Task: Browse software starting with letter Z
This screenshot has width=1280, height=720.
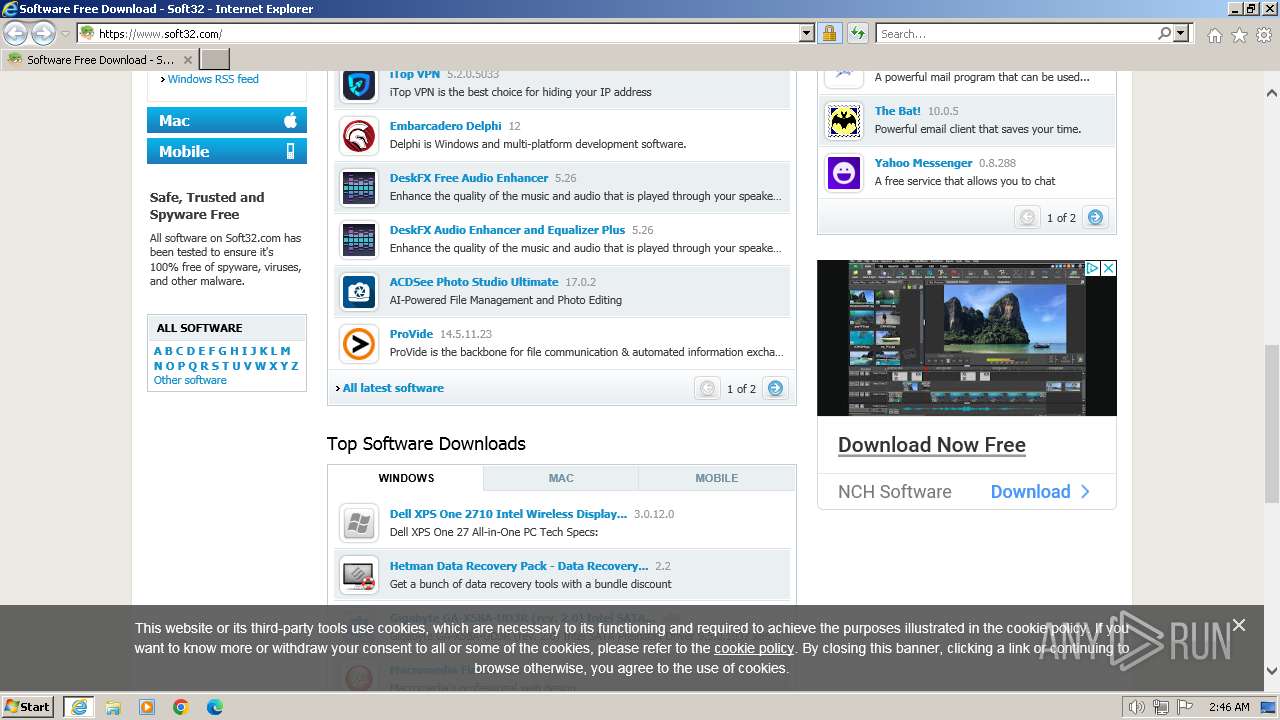Action: pyautogui.click(x=294, y=366)
